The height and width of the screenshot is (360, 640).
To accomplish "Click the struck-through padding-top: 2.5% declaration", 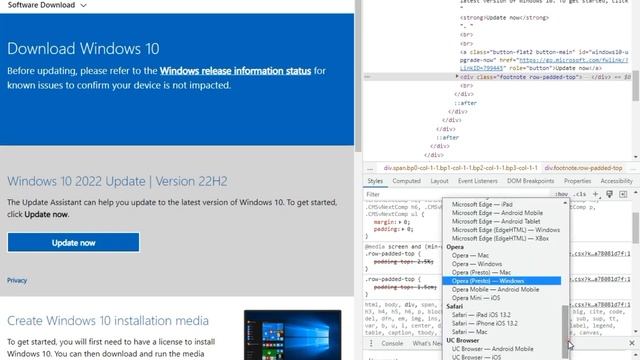I will [x=403, y=262].
